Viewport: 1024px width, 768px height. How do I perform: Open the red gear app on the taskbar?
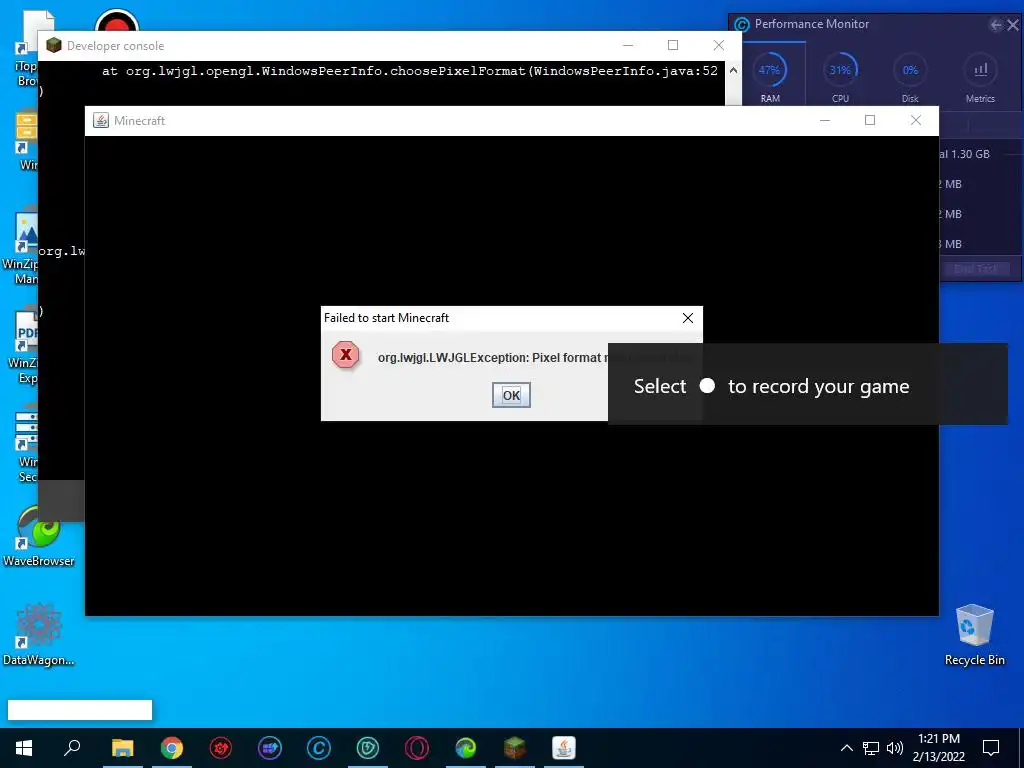221,748
